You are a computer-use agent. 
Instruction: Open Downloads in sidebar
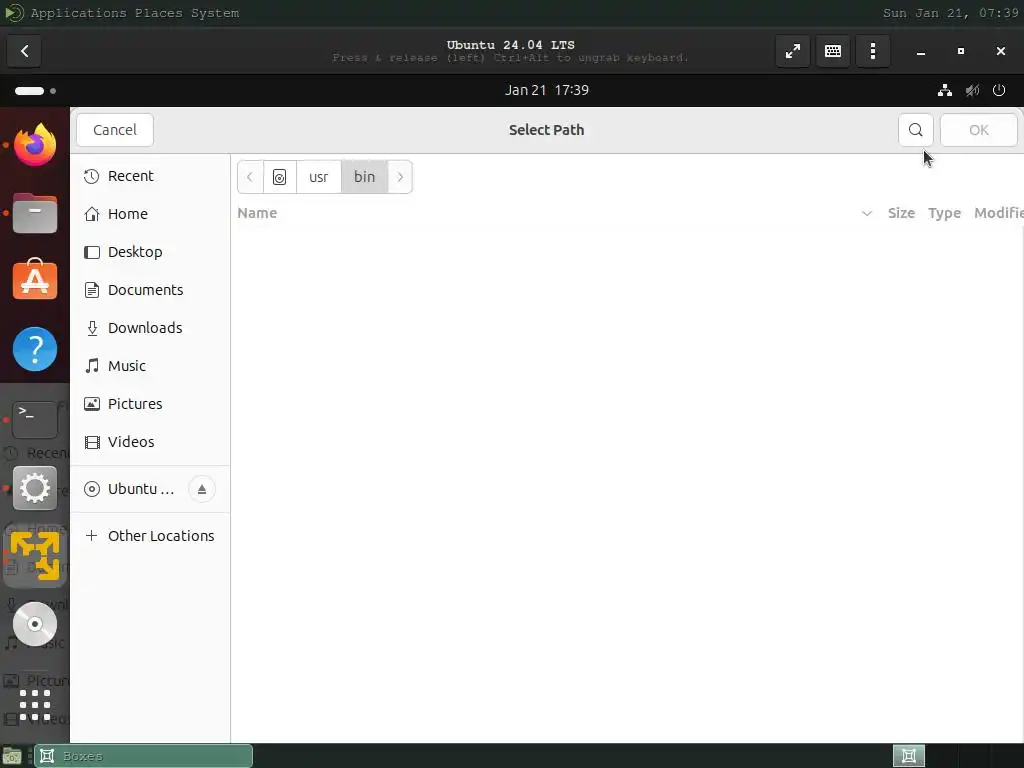150,327
